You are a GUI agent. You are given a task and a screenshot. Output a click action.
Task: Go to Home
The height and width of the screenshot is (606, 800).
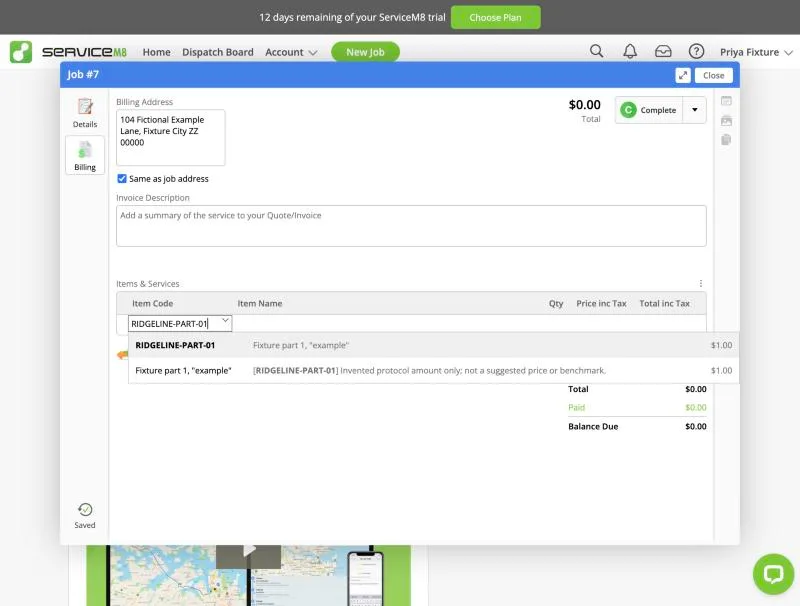pyautogui.click(x=157, y=52)
